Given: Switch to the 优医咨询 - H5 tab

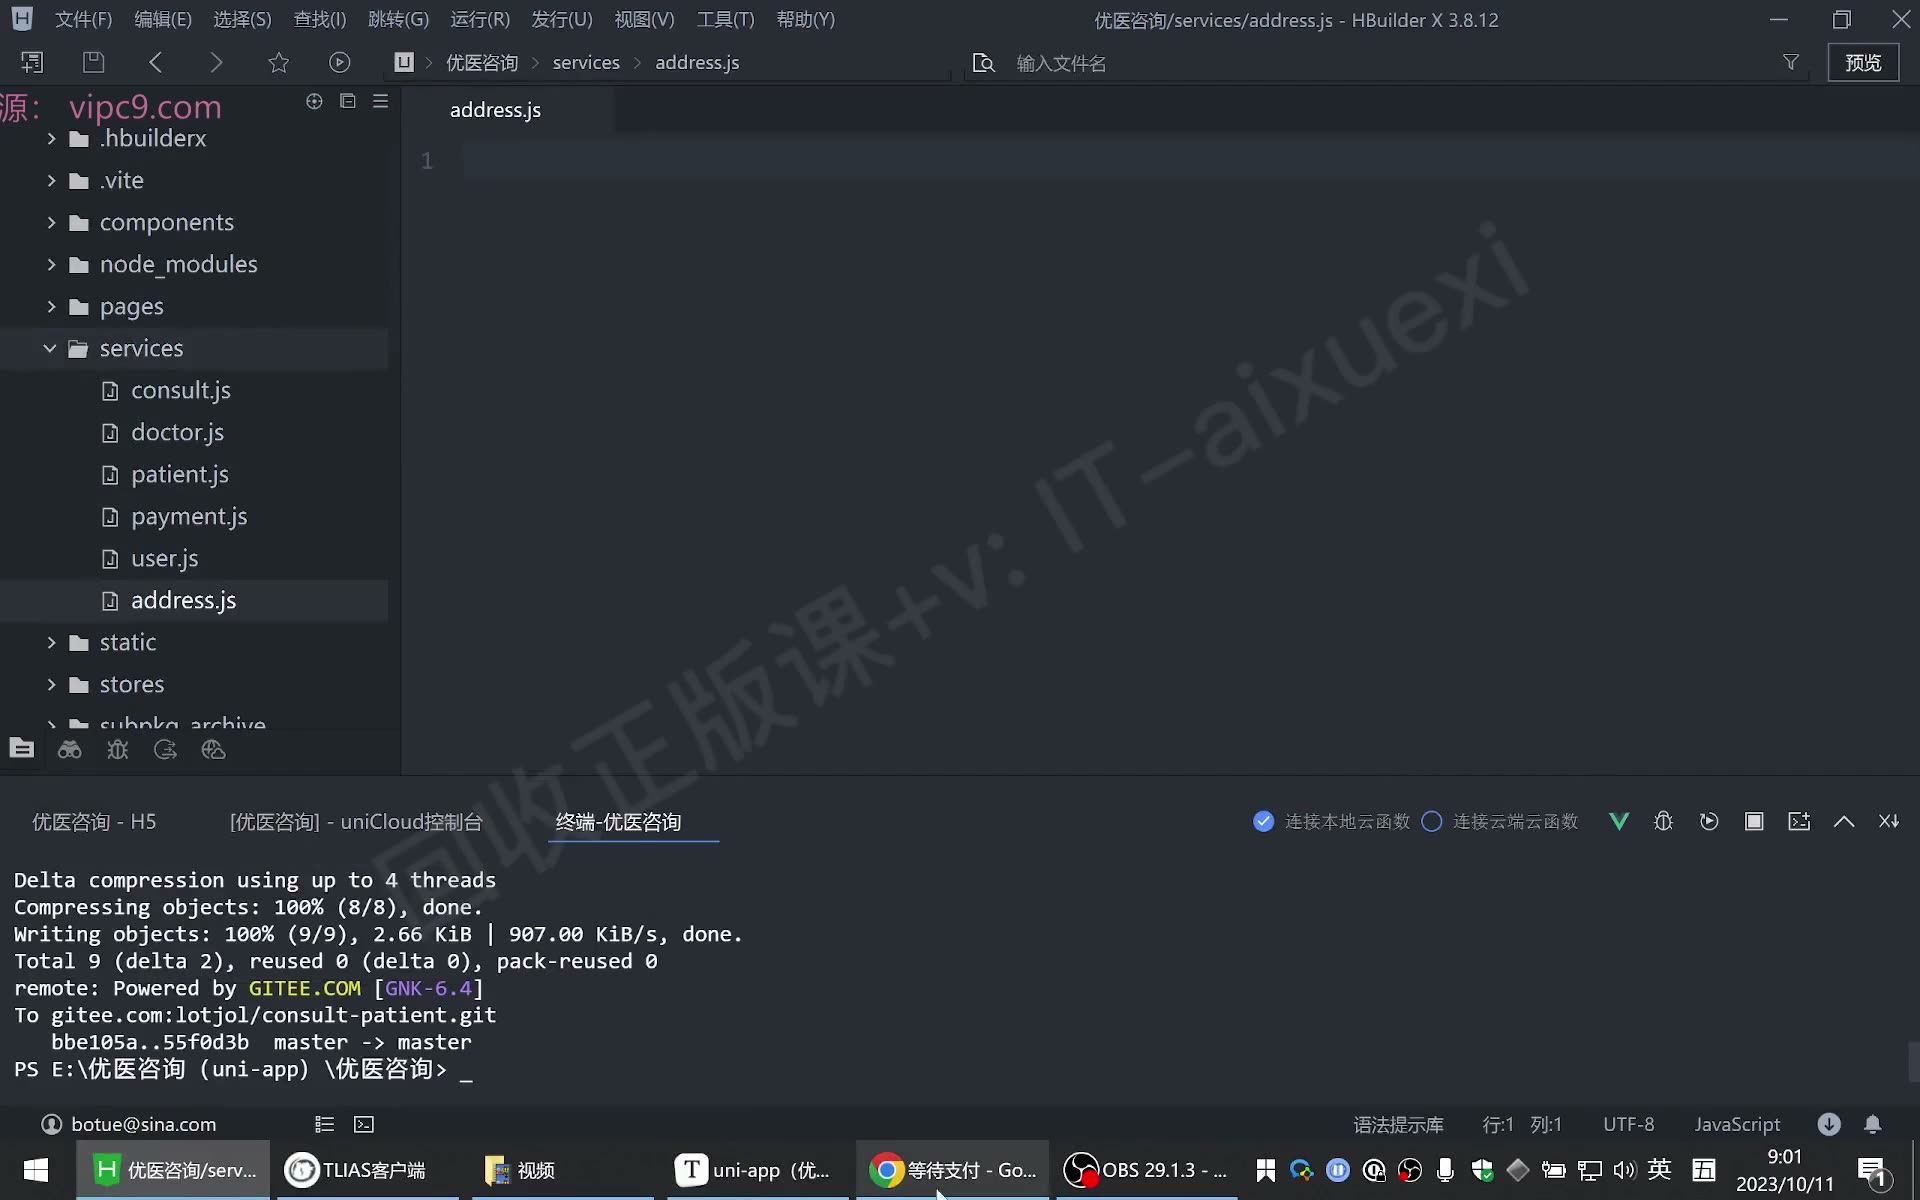Looking at the screenshot, I should click(x=94, y=821).
